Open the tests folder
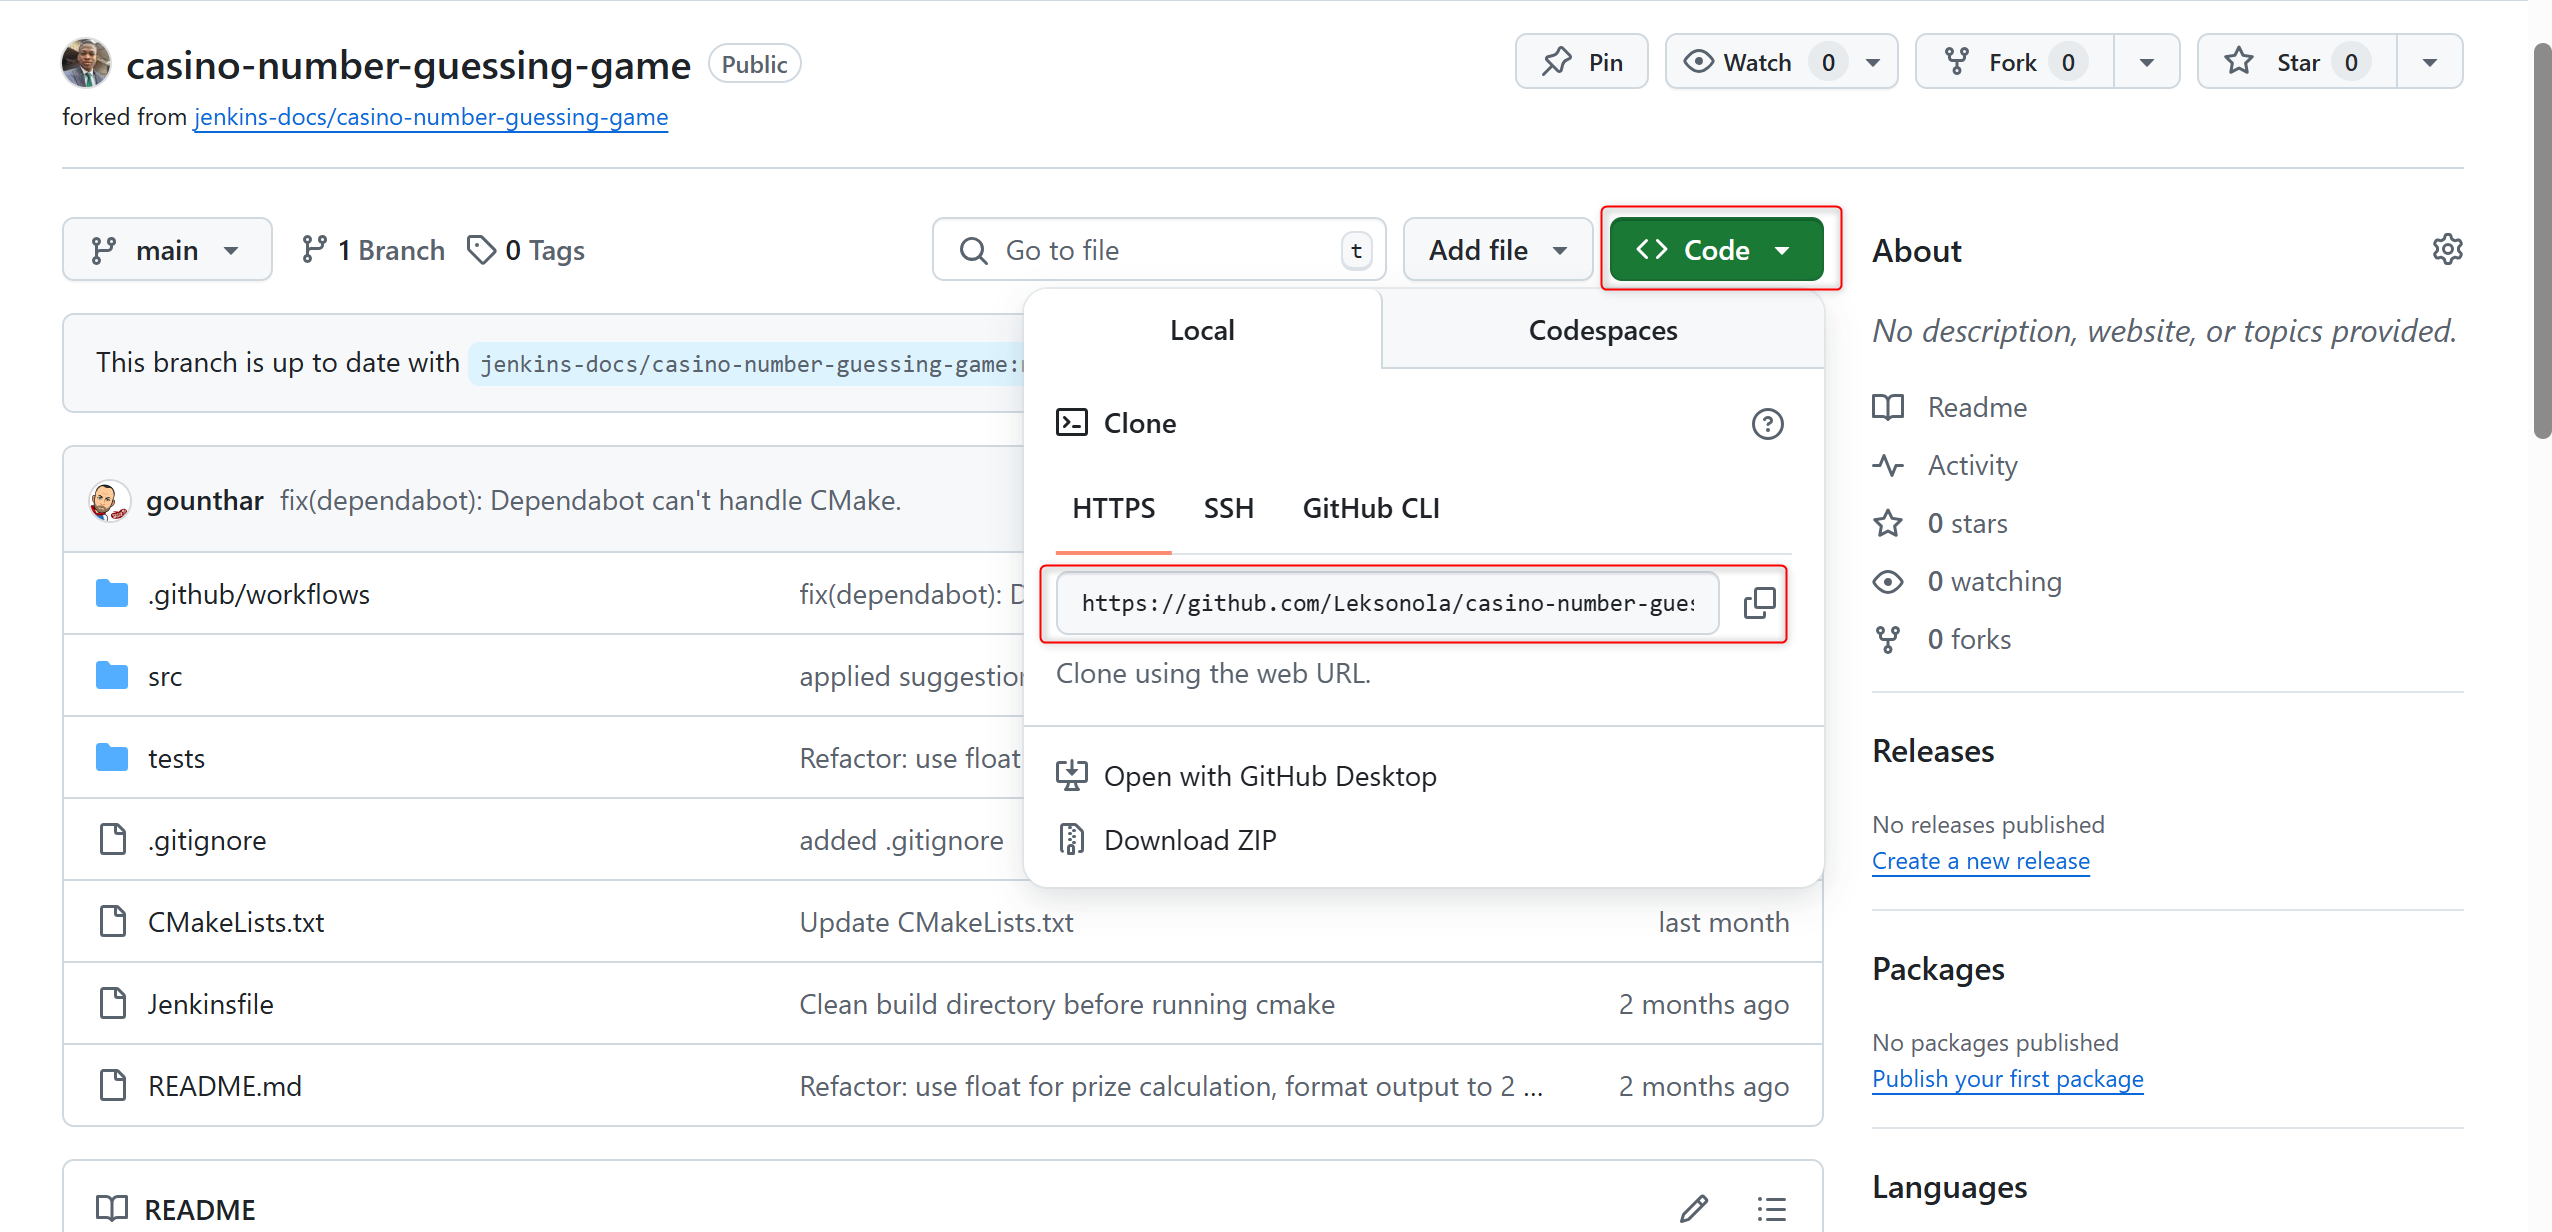 [176, 758]
